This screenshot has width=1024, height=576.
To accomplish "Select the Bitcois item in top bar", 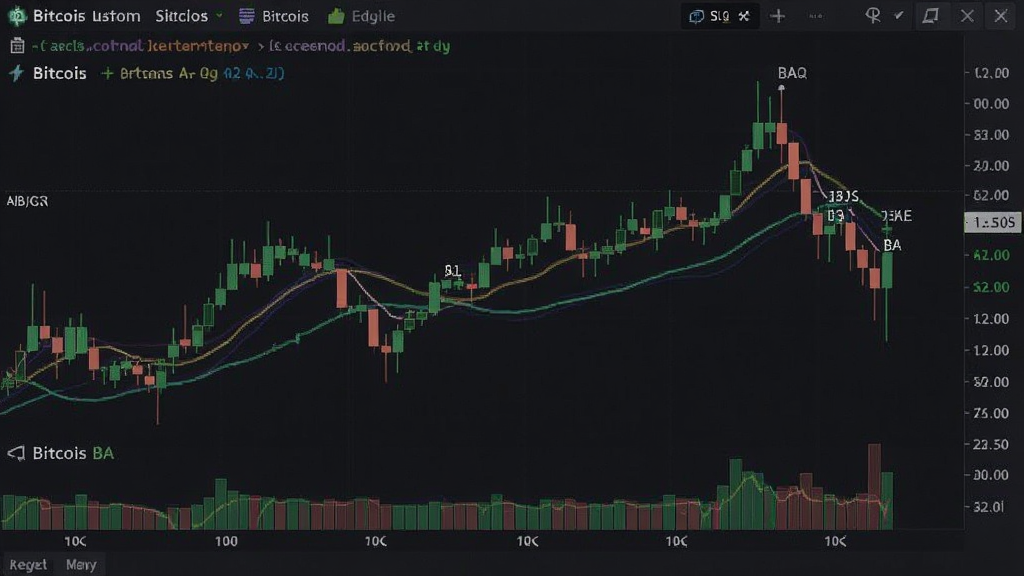I will (285, 16).
